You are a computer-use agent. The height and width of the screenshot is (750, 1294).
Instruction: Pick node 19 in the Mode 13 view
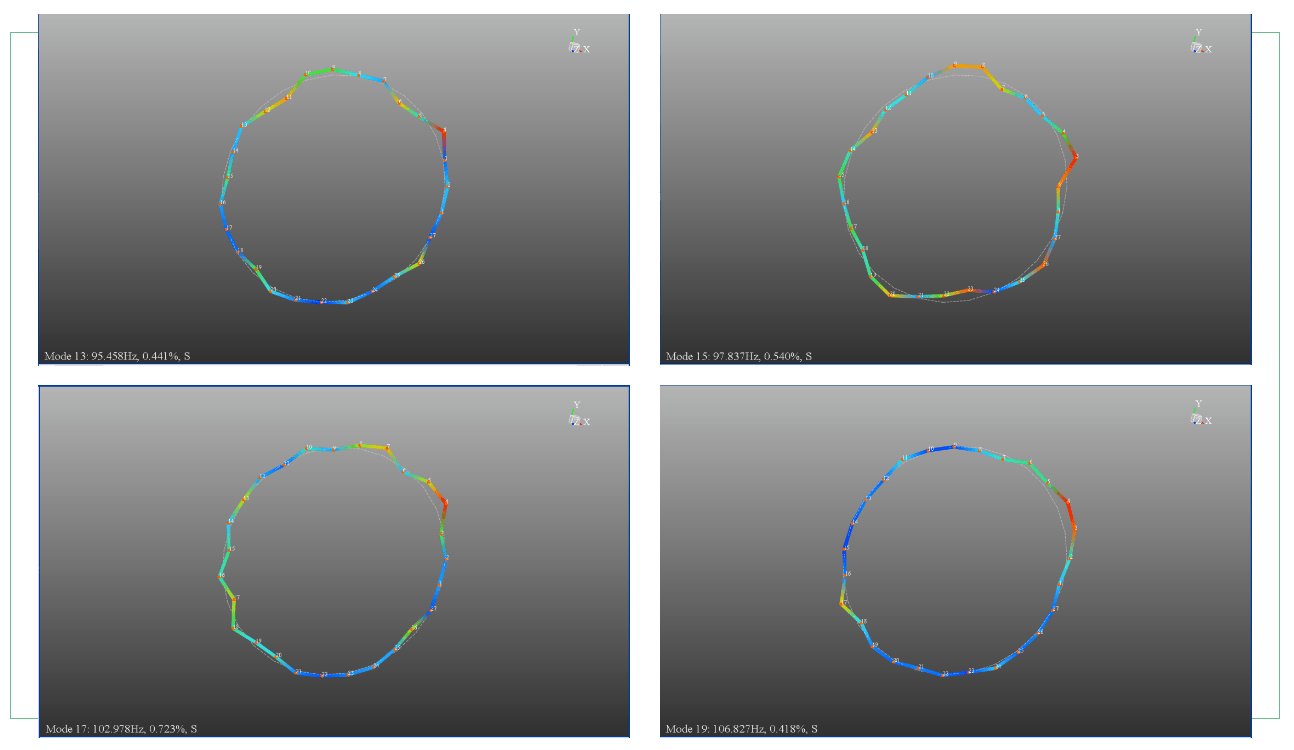point(258,268)
